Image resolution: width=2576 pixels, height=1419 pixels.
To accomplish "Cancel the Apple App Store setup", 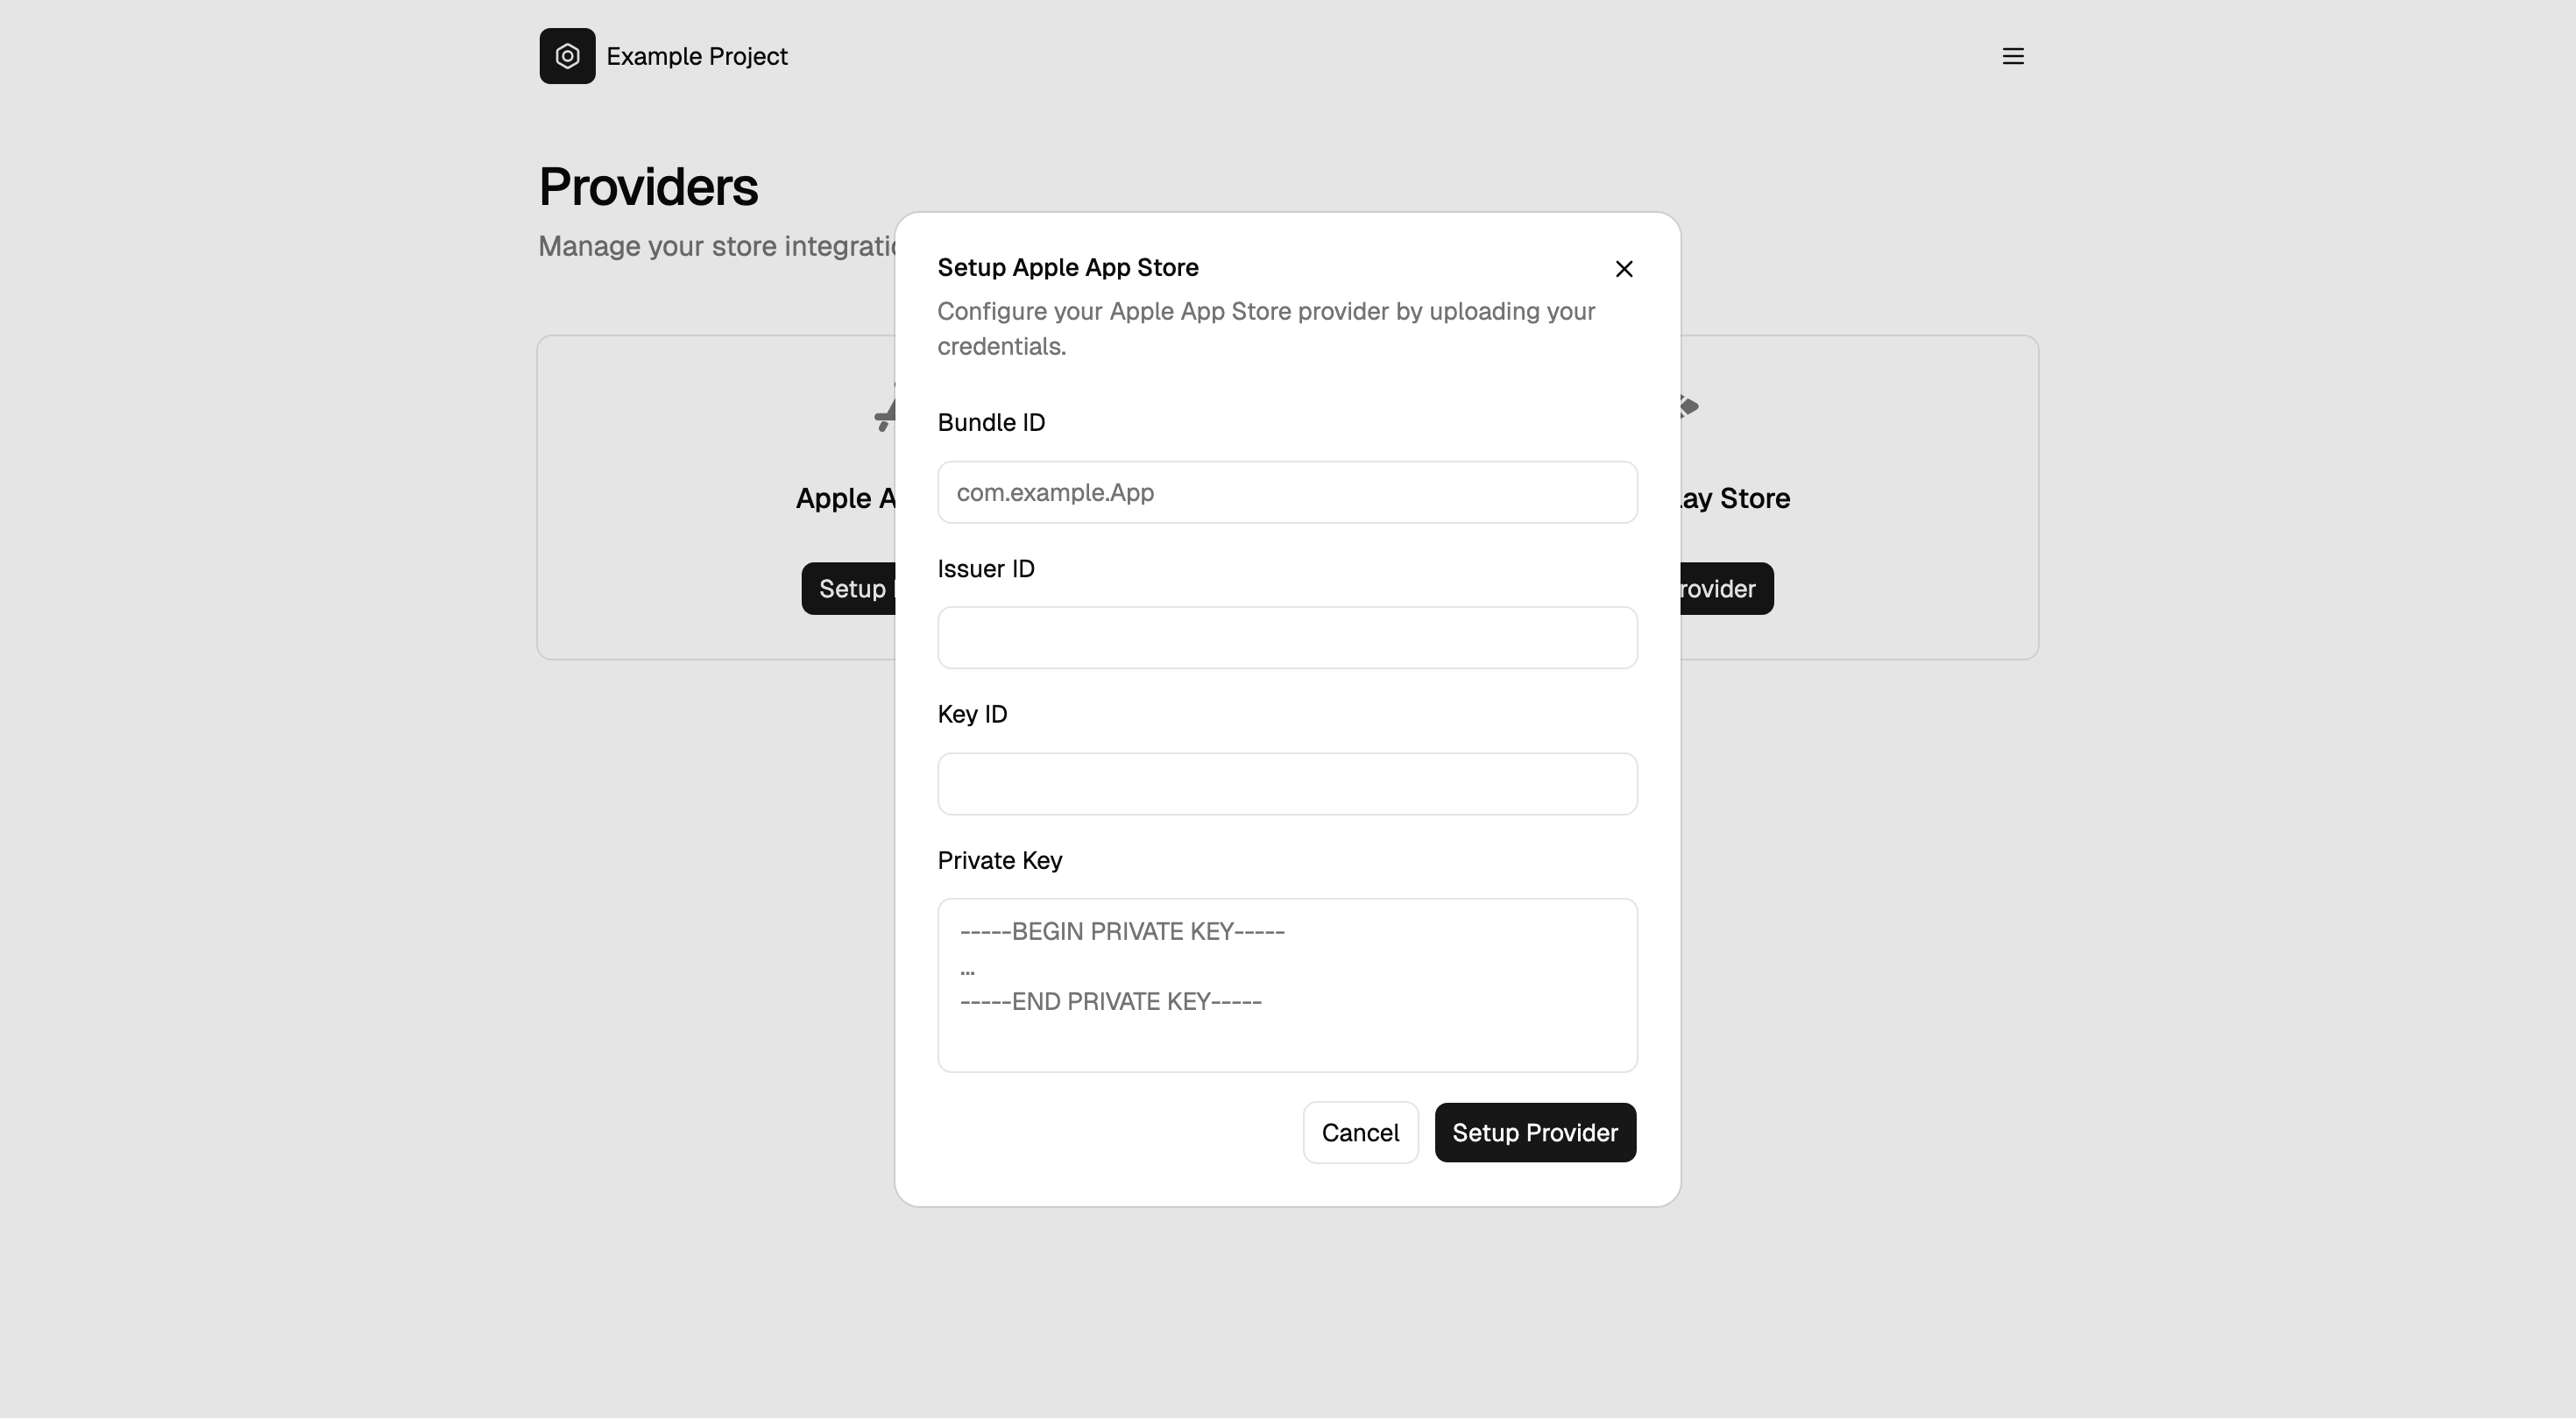I will click(1360, 1132).
